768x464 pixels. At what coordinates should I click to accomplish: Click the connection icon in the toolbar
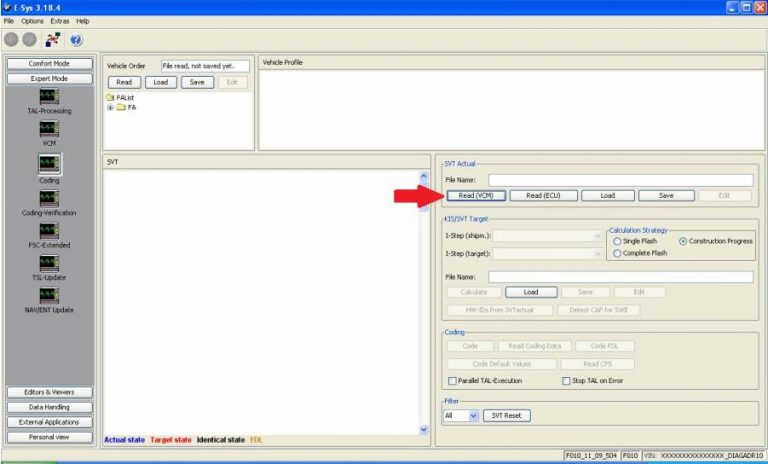pyautogui.click(x=53, y=40)
